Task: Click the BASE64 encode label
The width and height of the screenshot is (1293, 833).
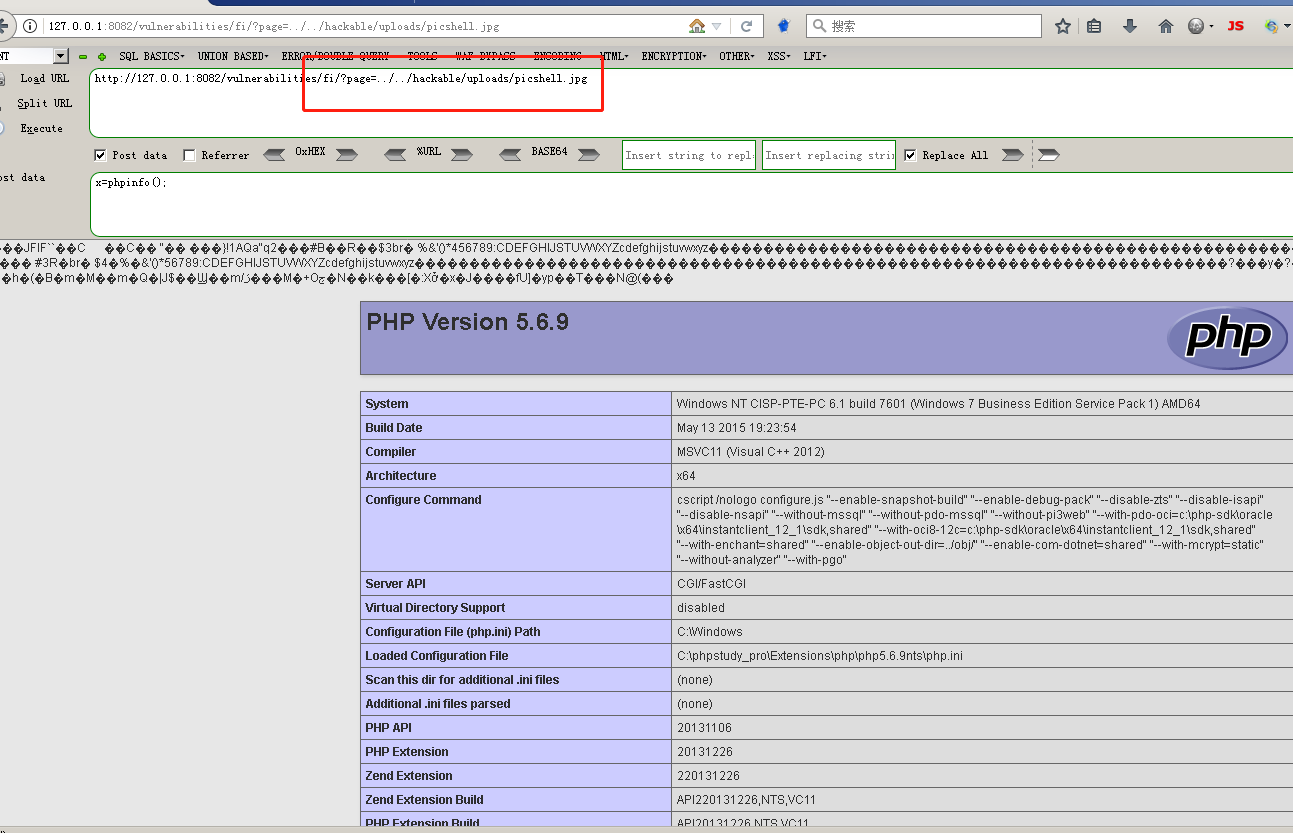Action: click(549, 152)
